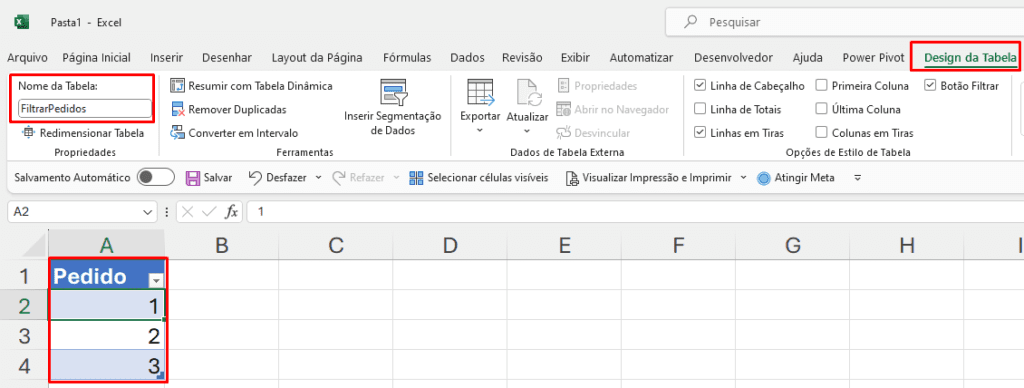Enable Colunas em Tiras checkbox

(x=822, y=133)
